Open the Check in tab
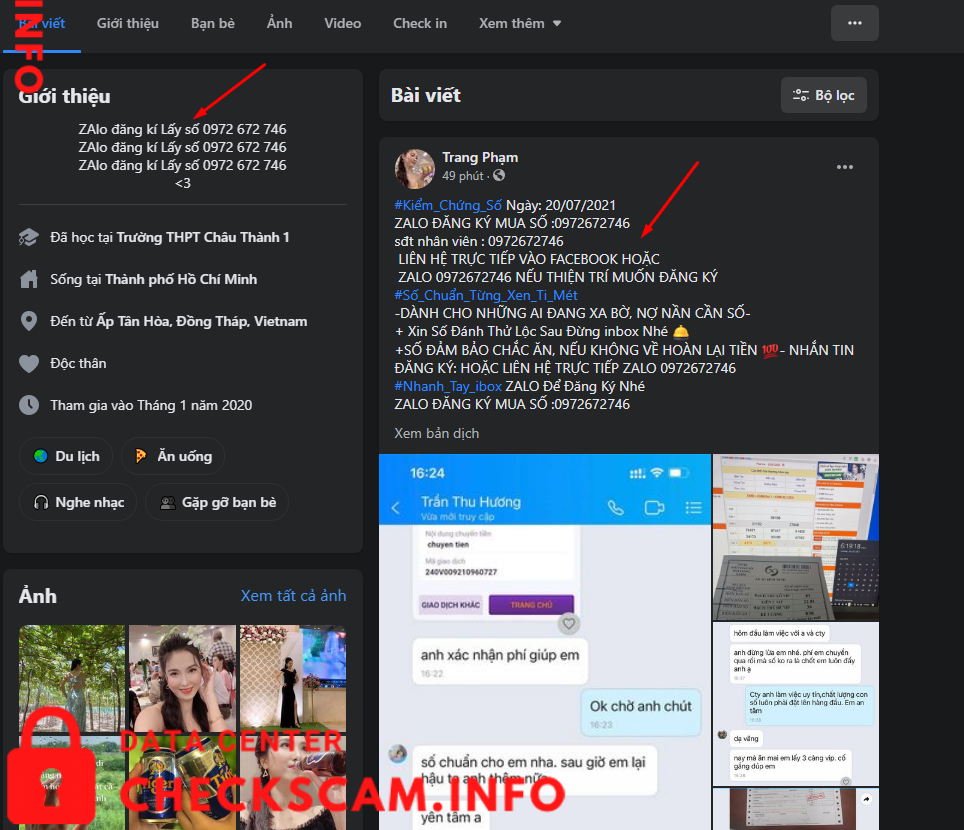Viewport: 964px width, 830px height. 420,23
